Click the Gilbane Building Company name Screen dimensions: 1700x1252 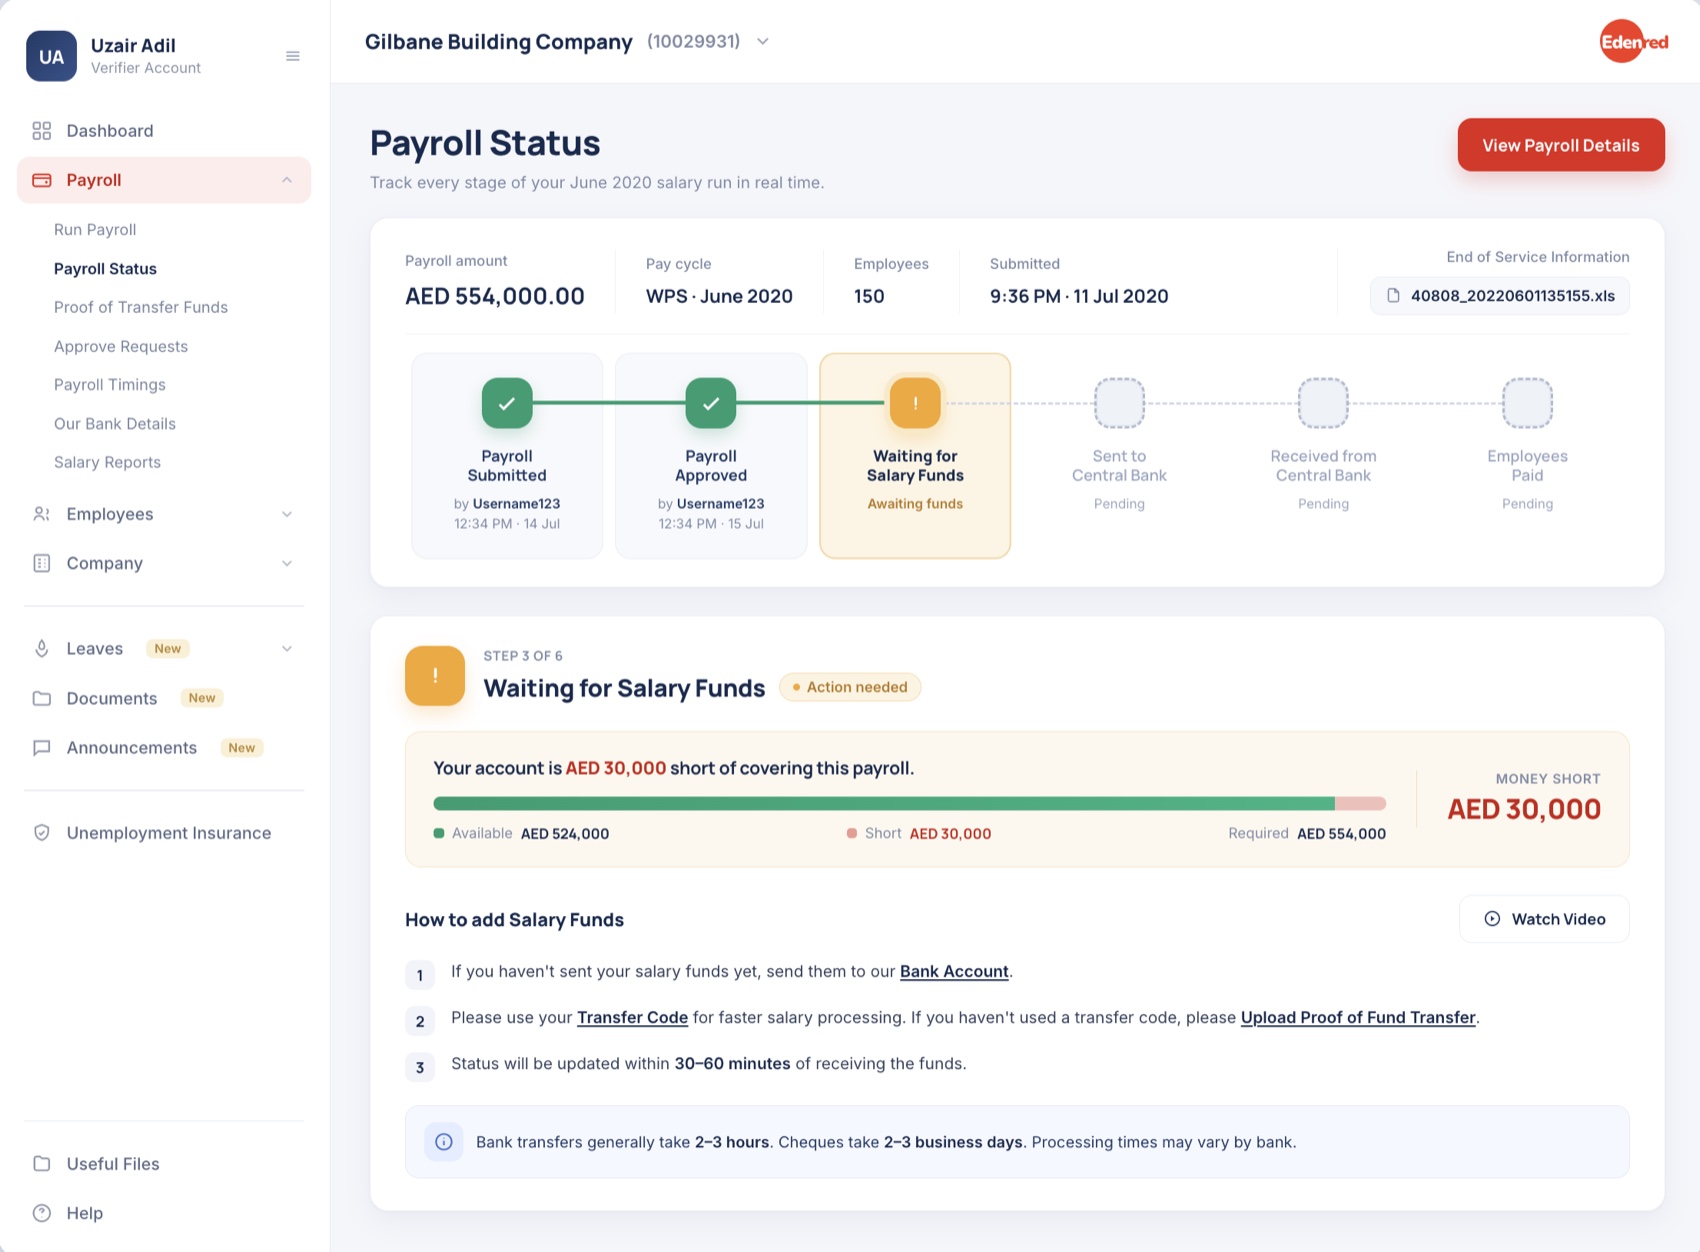click(x=498, y=42)
